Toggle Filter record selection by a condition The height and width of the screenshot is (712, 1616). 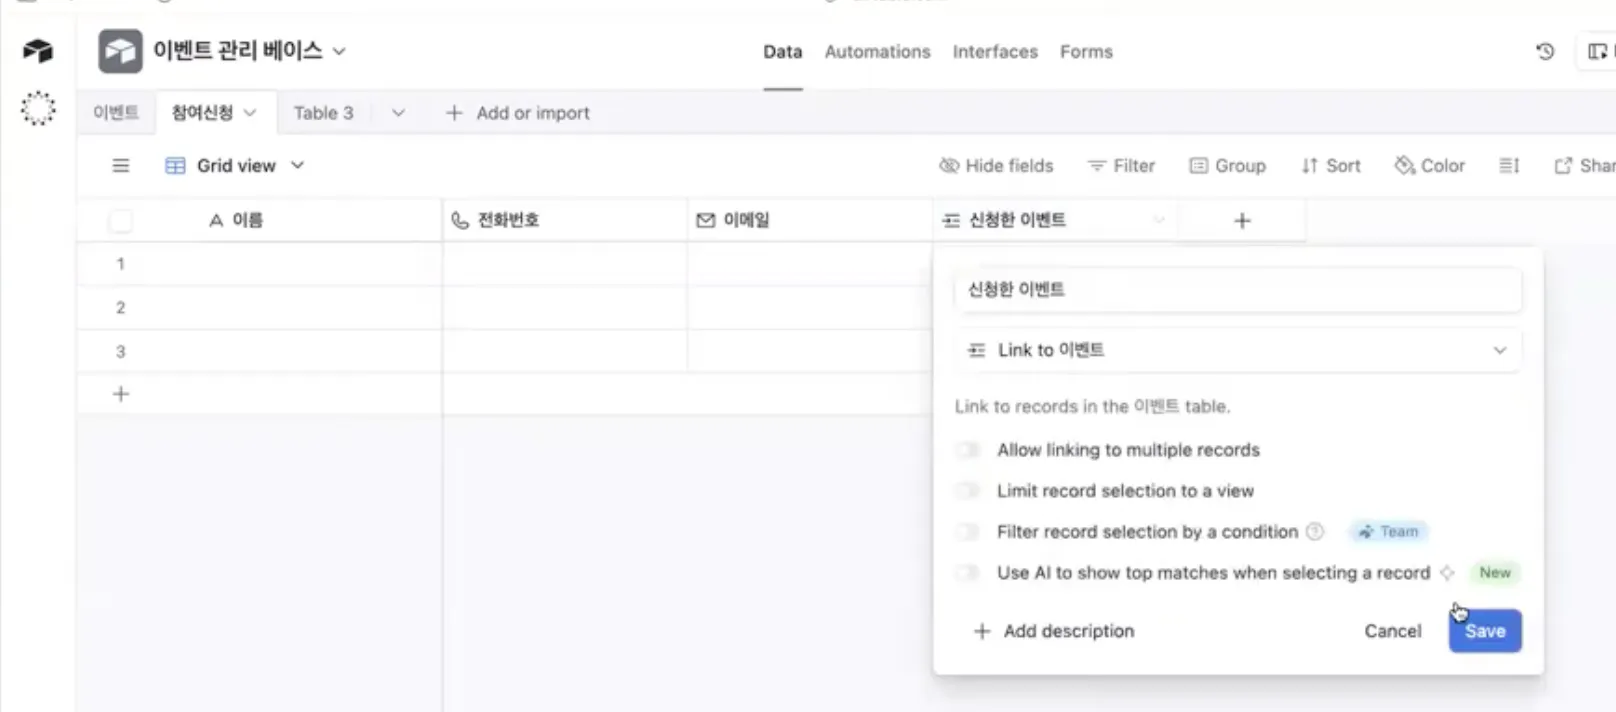[x=968, y=531]
